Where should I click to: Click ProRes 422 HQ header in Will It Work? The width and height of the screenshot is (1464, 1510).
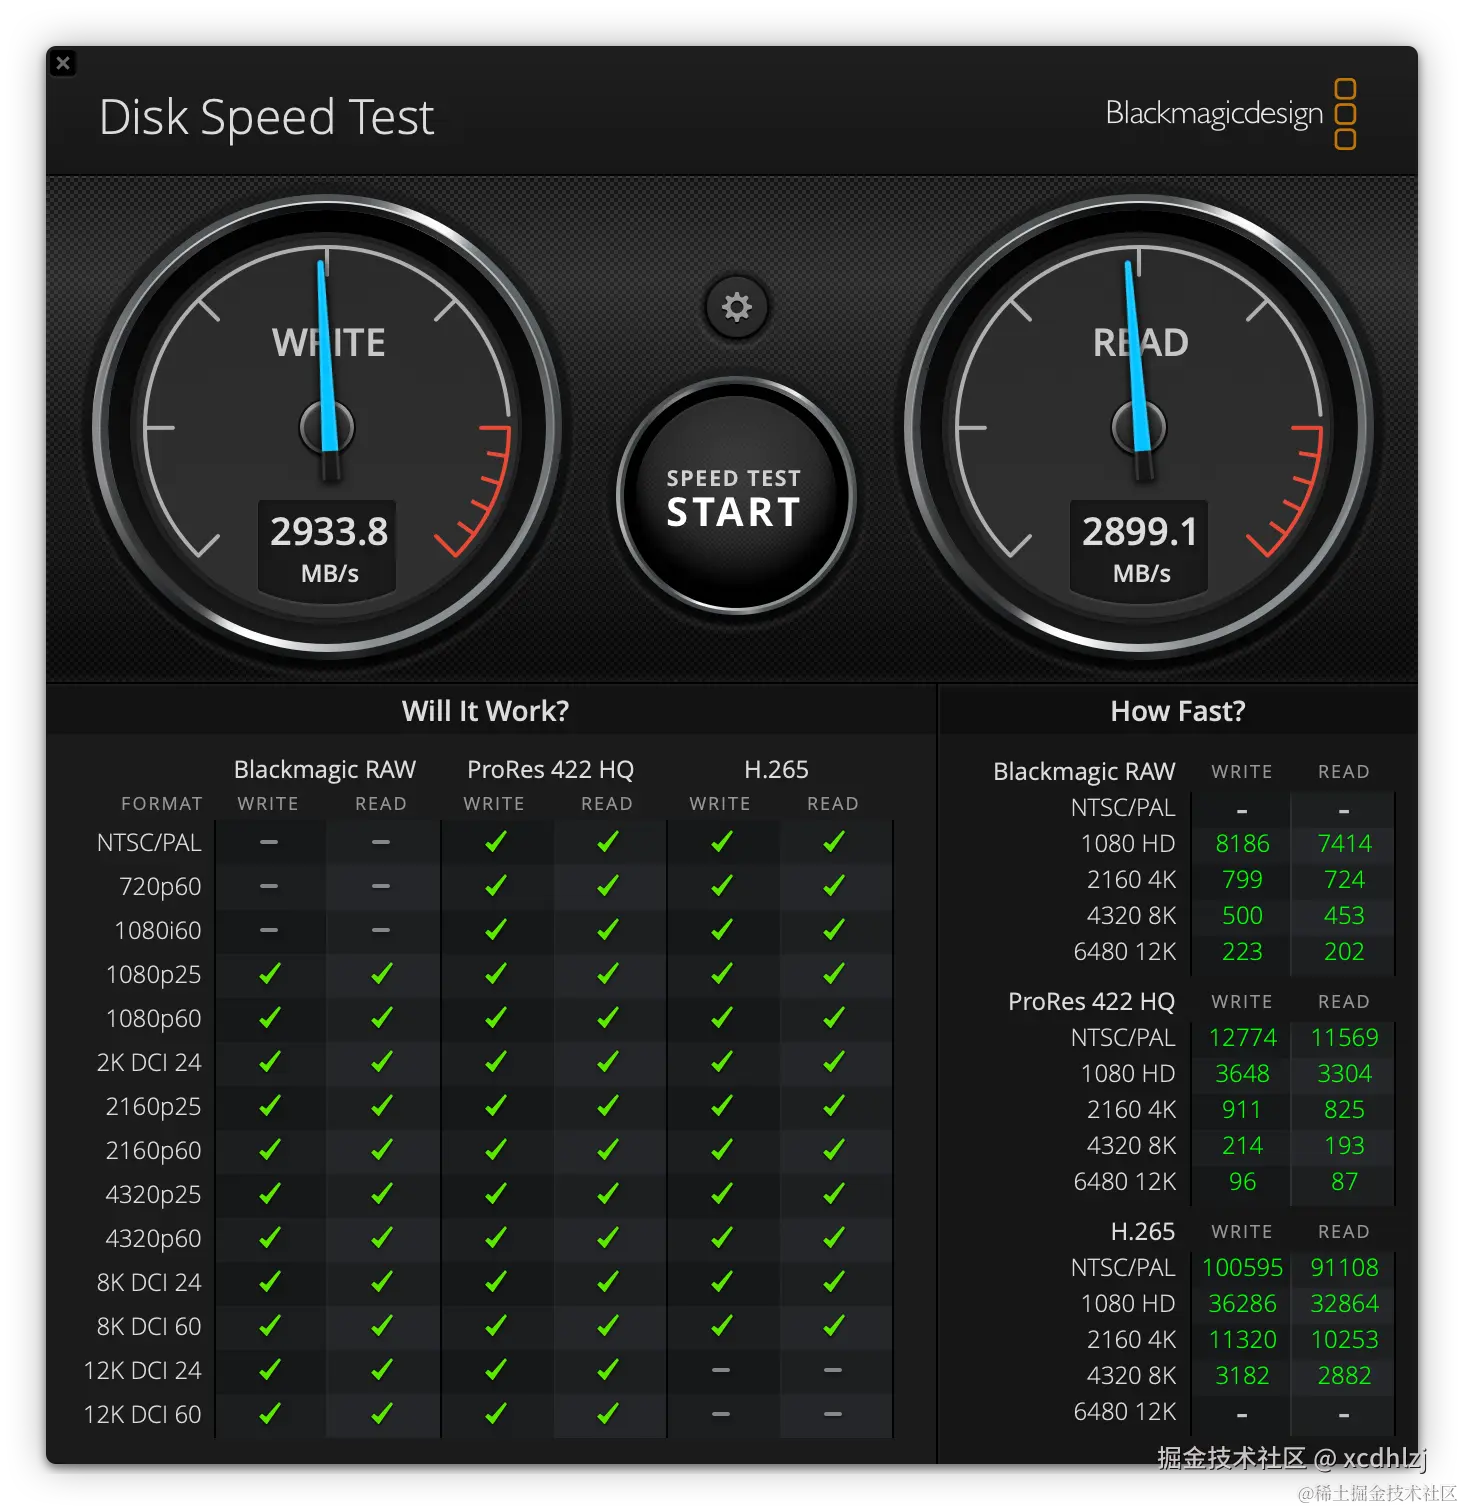coord(550,770)
